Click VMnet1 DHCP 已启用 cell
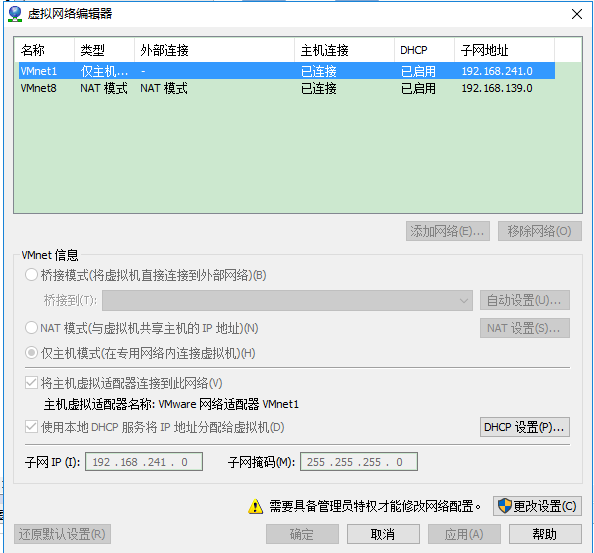The image size is (594, 553). (x=418, y=71)
